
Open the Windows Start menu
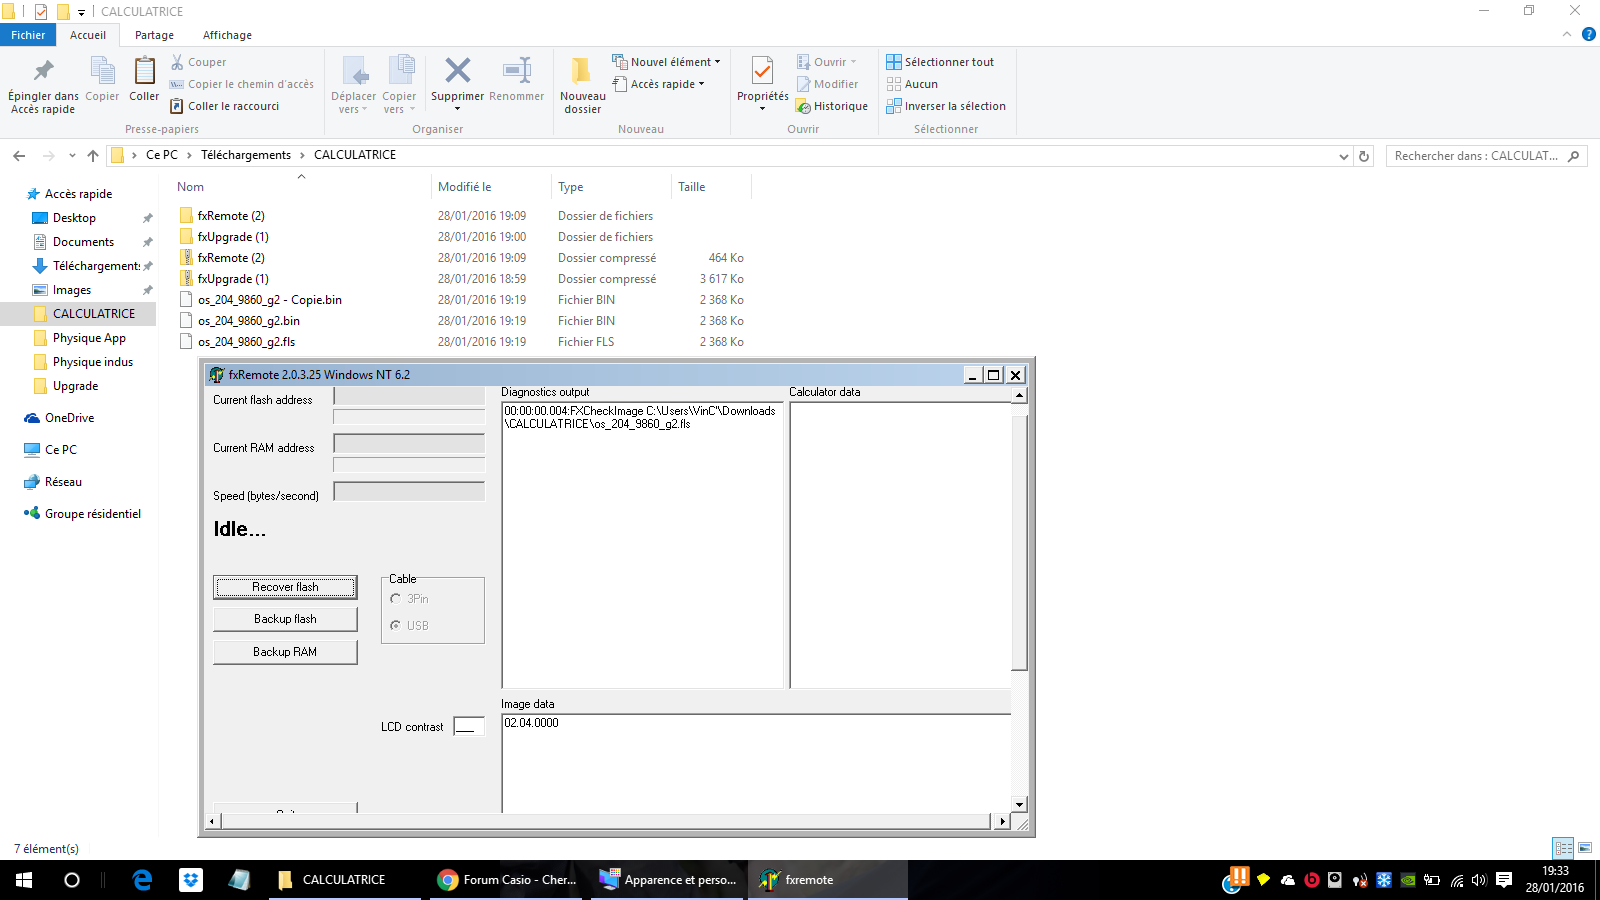click(24, 880)
